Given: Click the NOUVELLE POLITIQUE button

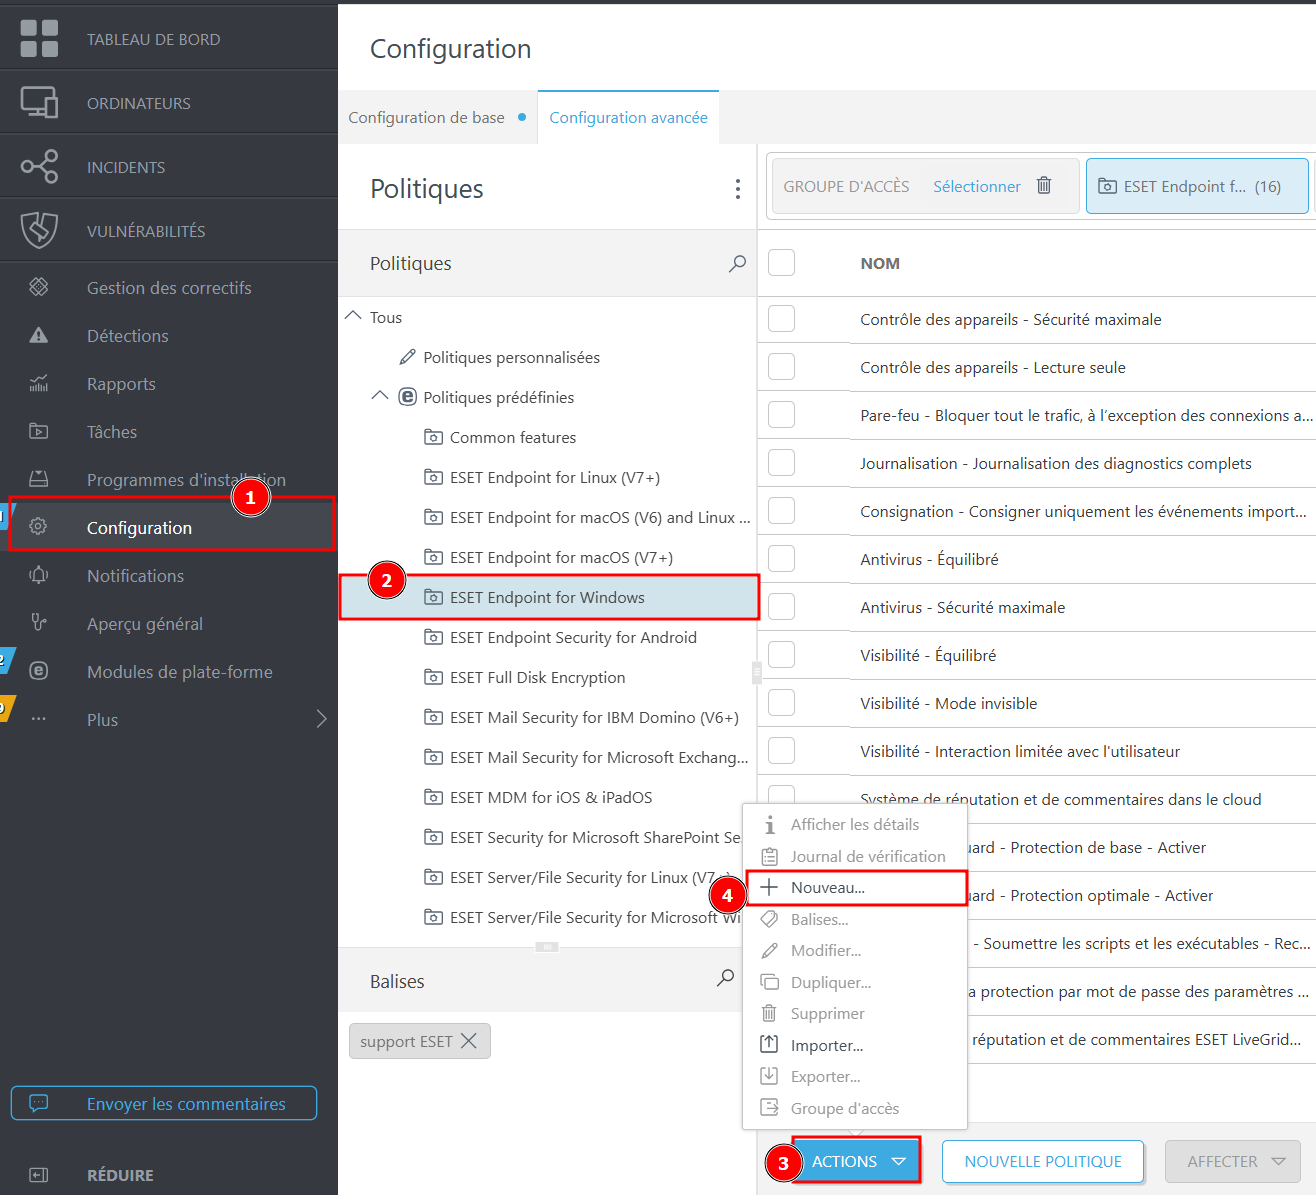Looking at the screenshot, I should click(x=1043, y=1161).
